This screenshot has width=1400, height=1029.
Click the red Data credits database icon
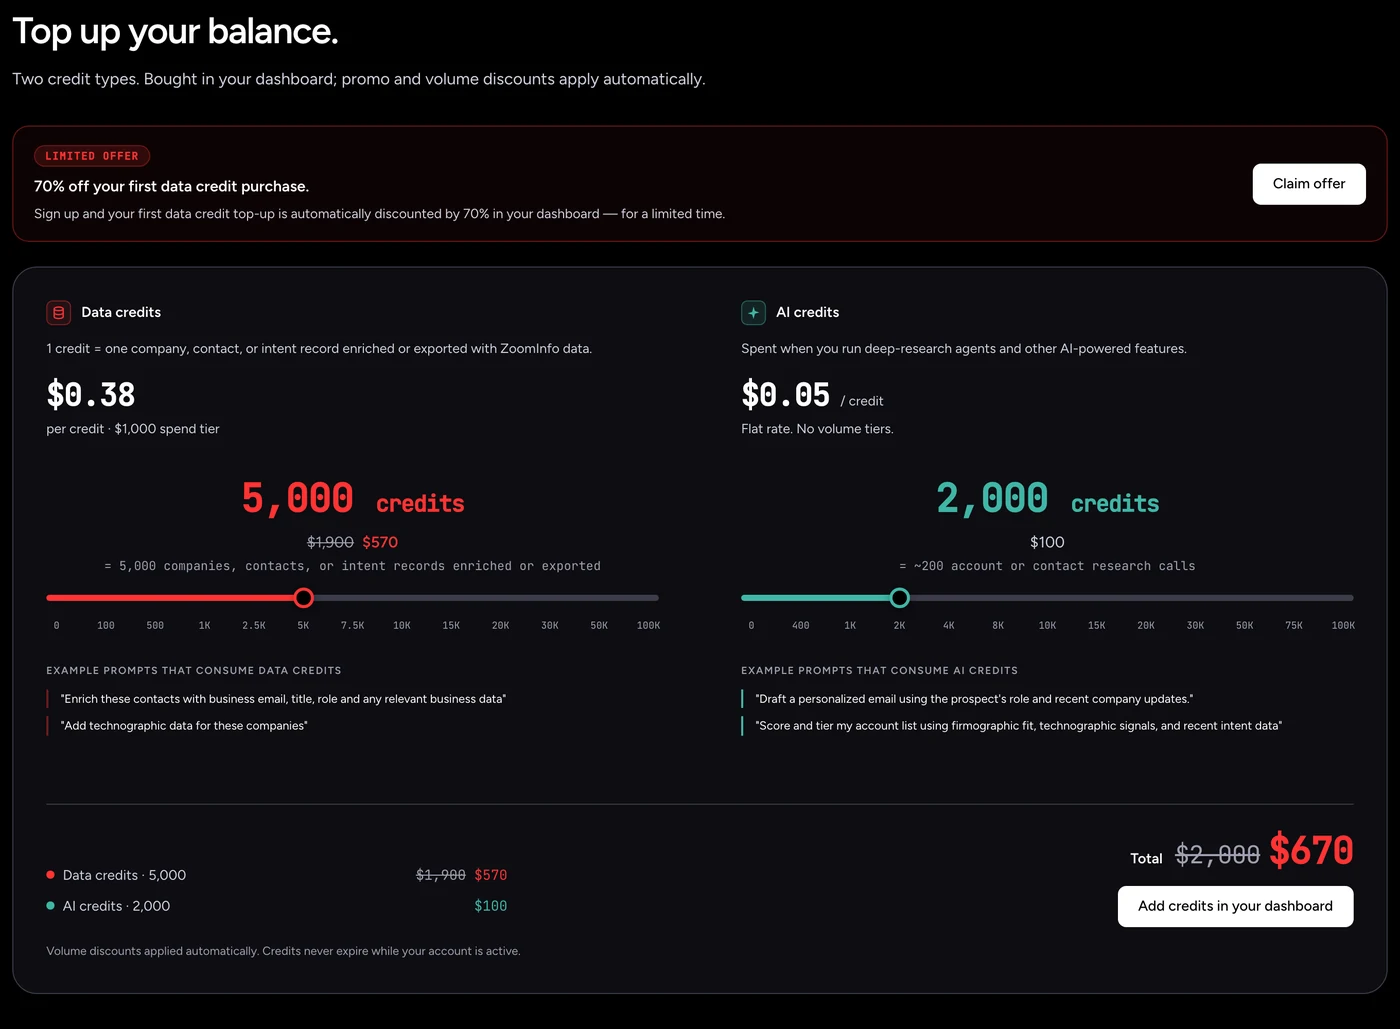[x=58, y=313]
